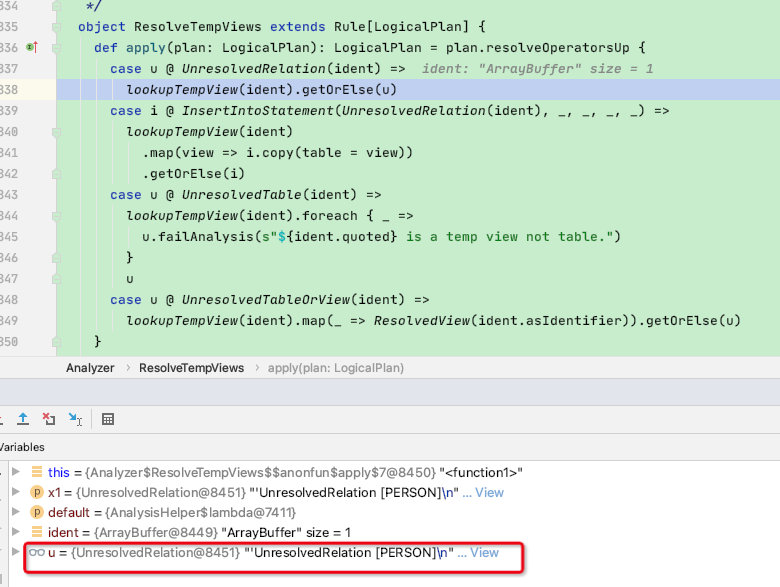Viewport: 780px width, 587px height.
Task: Collapse fold marker at def apply line
Action: (56, 48)
